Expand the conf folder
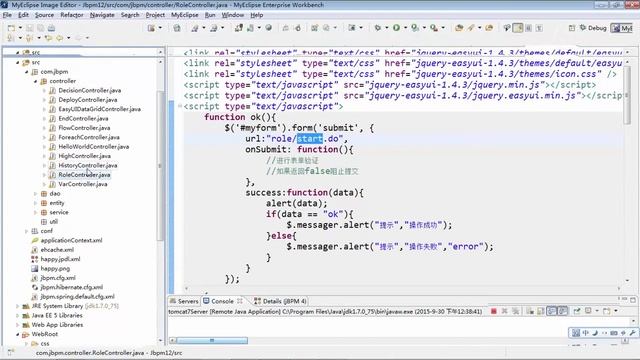640x360 pixels. pyautogui.click(x=27, y=231)
